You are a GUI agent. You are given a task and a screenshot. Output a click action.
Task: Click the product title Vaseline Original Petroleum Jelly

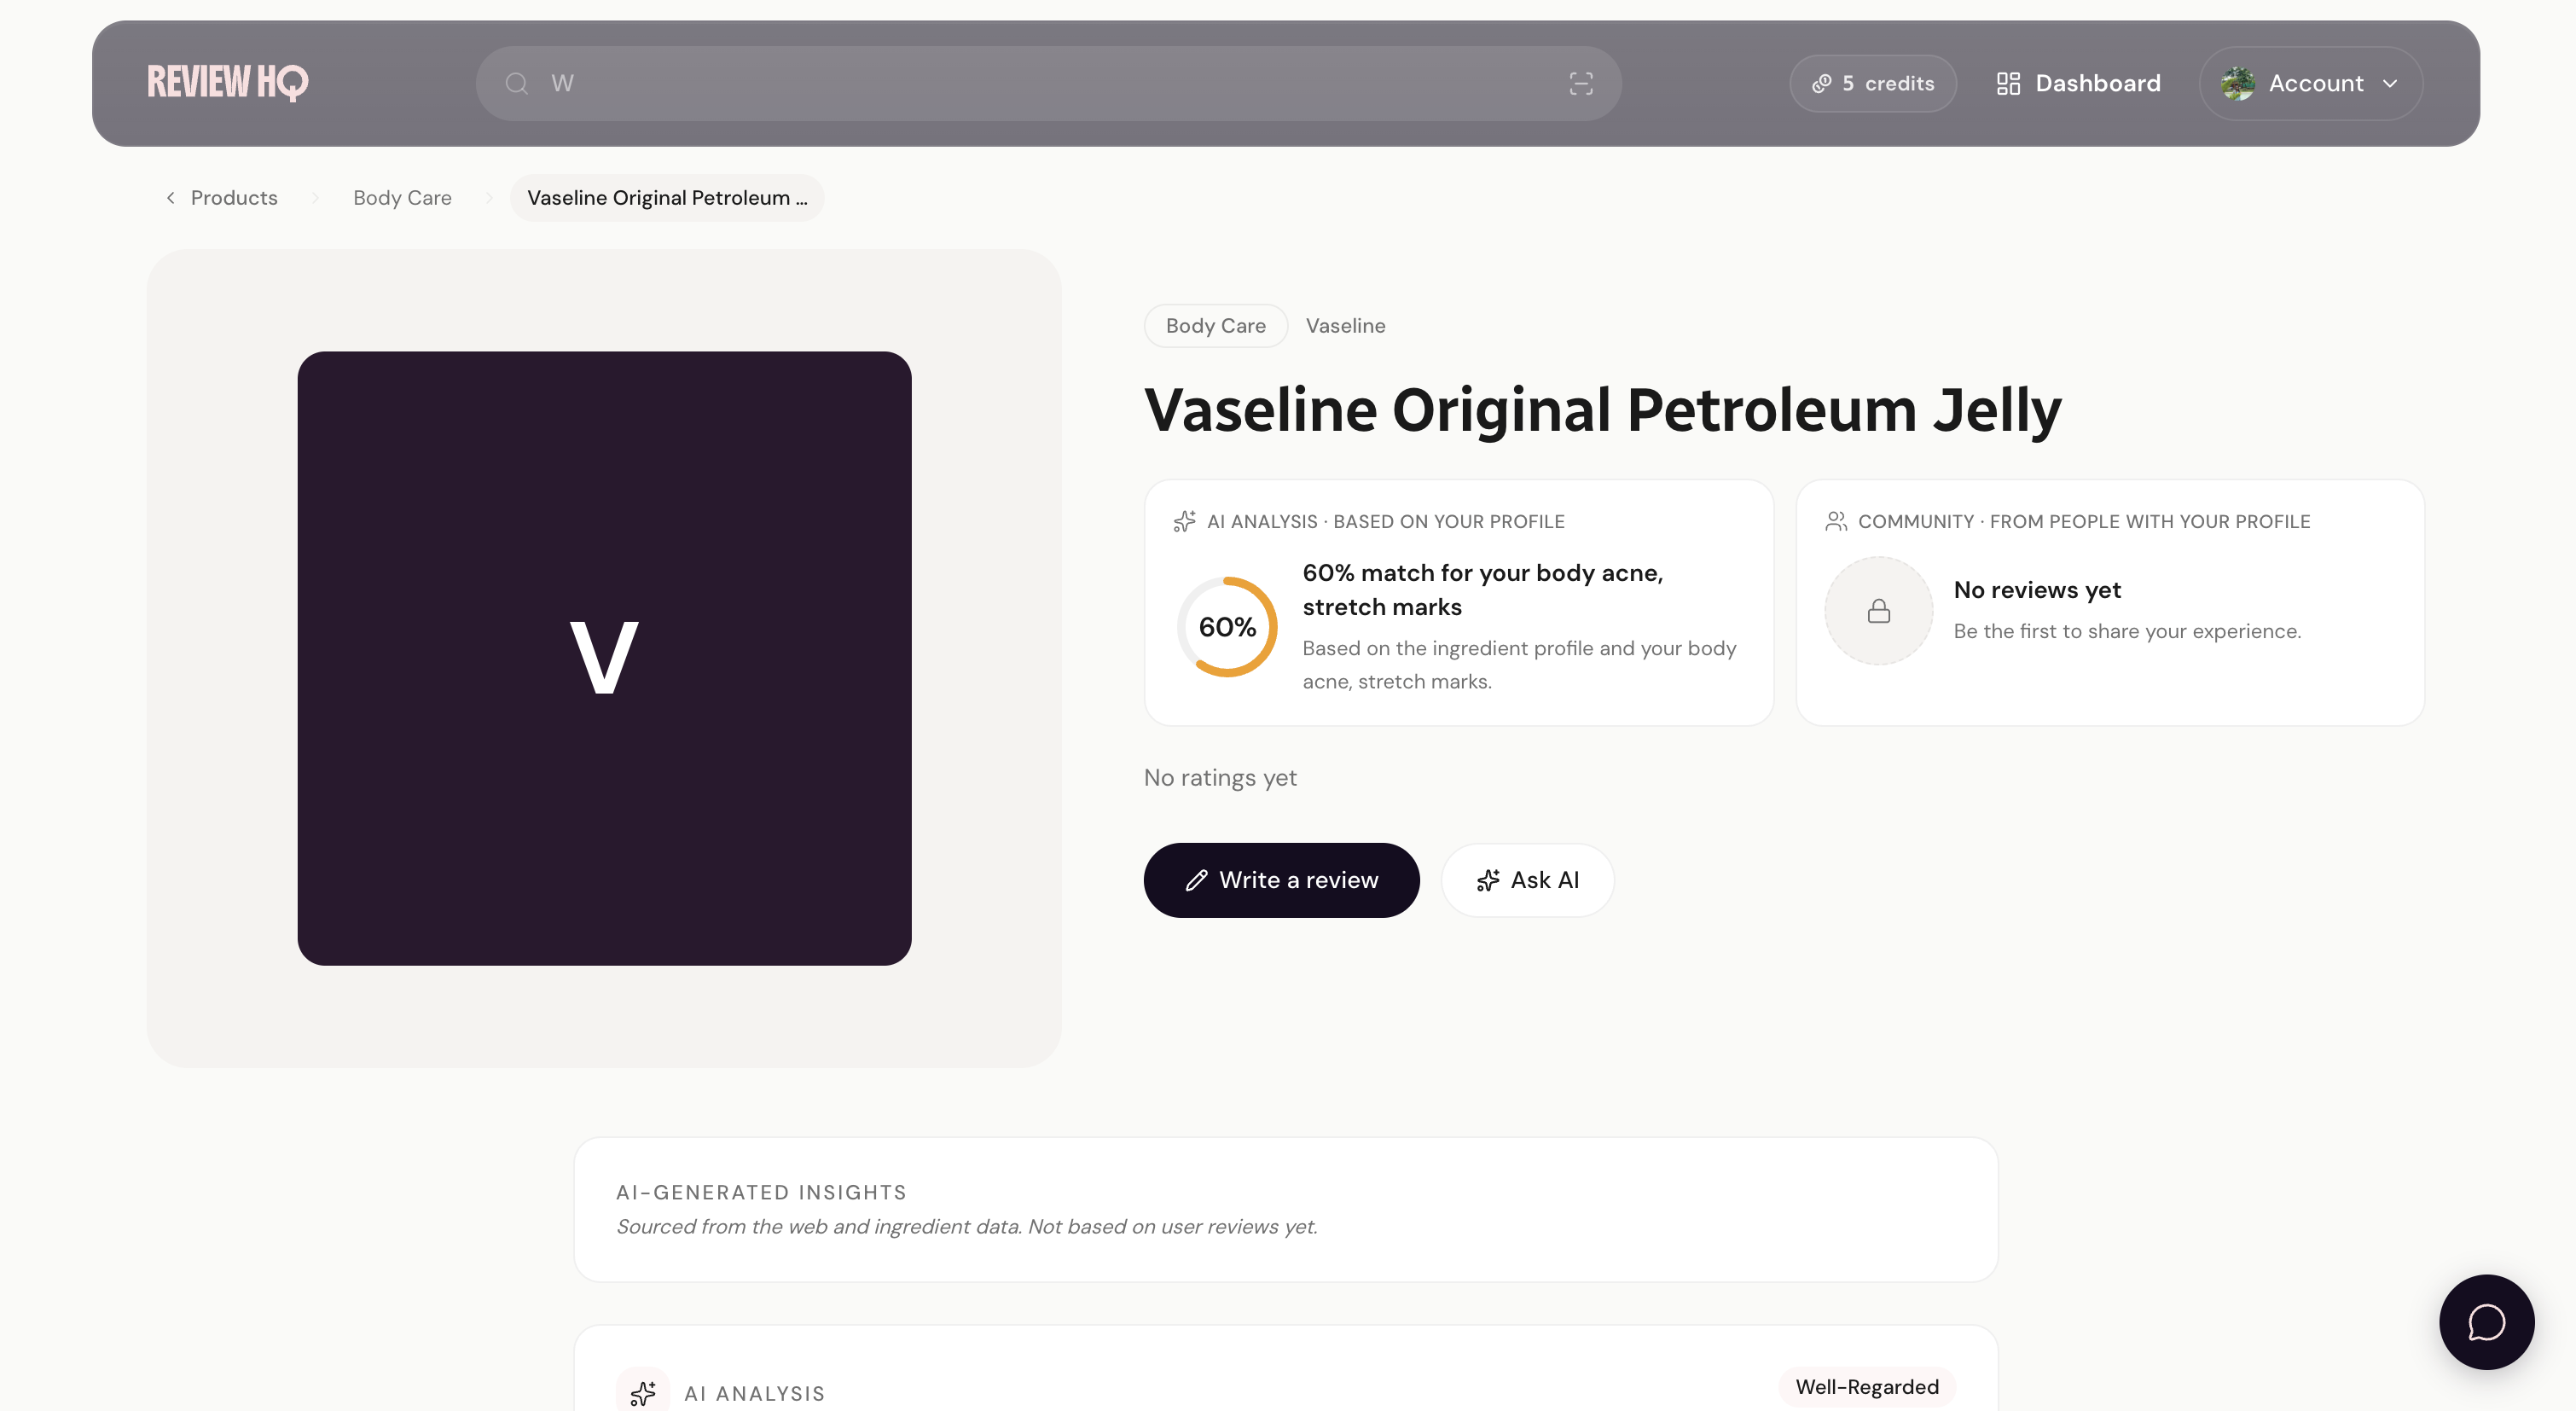(1602, 410)
